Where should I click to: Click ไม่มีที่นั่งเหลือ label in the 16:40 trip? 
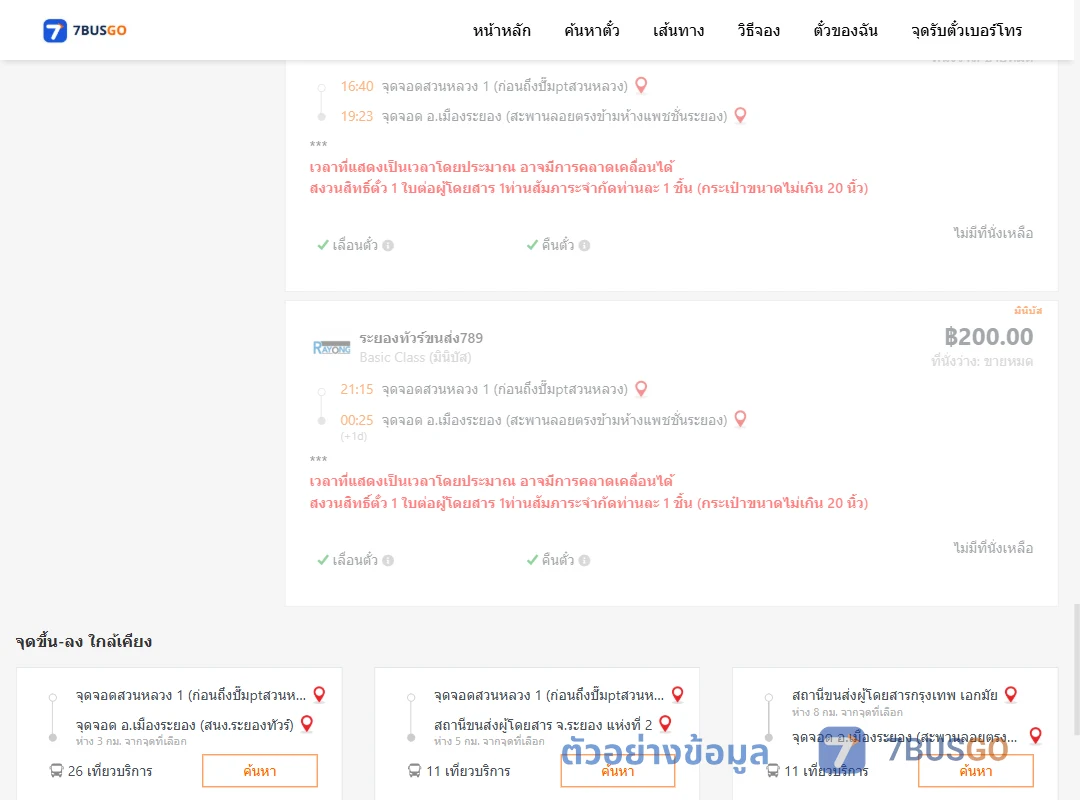pos(993,233)
